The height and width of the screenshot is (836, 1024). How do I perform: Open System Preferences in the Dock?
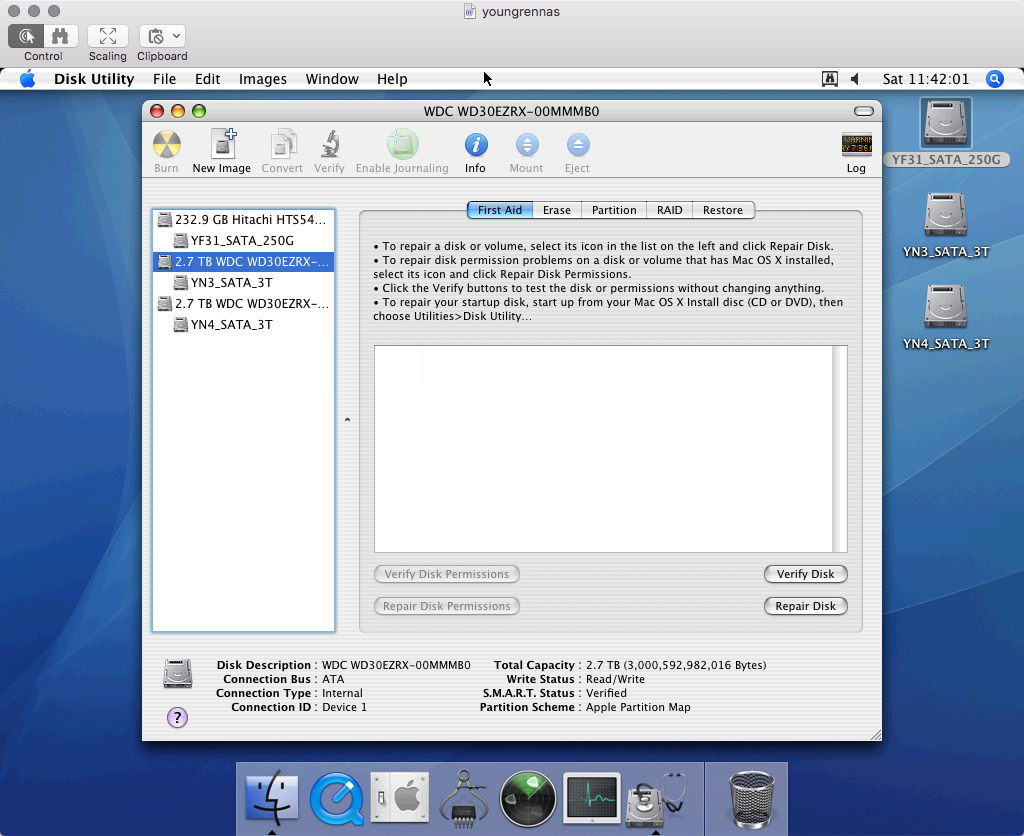pyautogui.click(x=400, y=797)
